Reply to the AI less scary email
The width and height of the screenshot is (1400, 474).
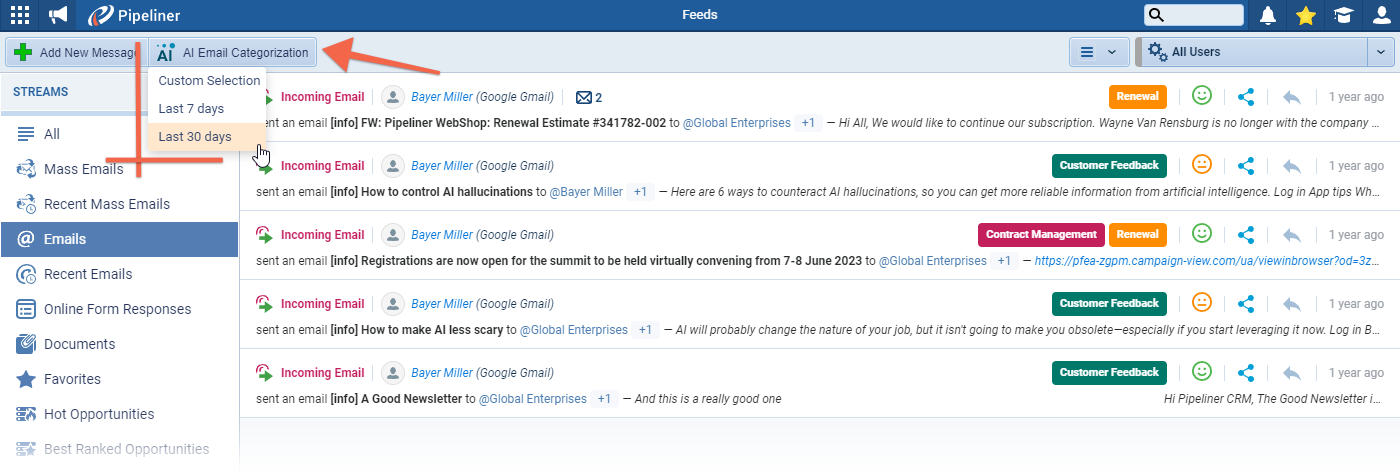coord(1292,303)
